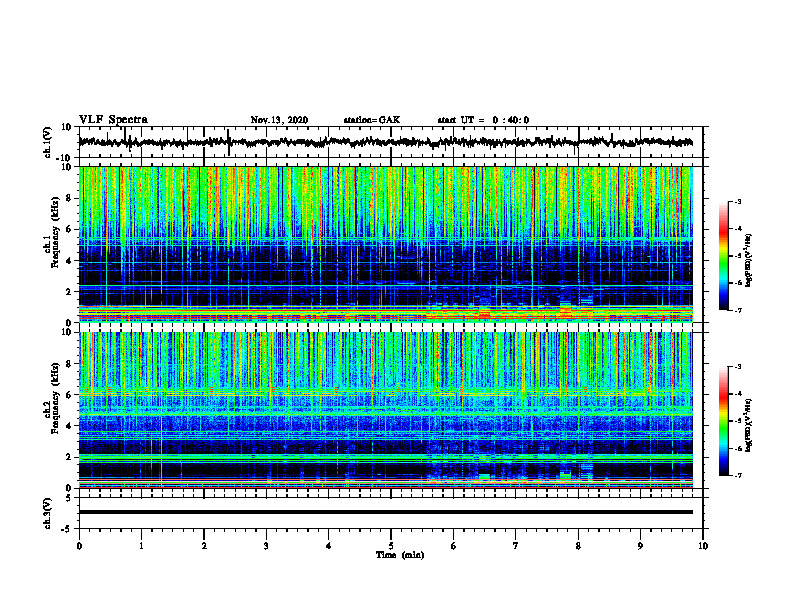Click time-axis tick label "7"
792x612 pixels.
tap(516, 546)
